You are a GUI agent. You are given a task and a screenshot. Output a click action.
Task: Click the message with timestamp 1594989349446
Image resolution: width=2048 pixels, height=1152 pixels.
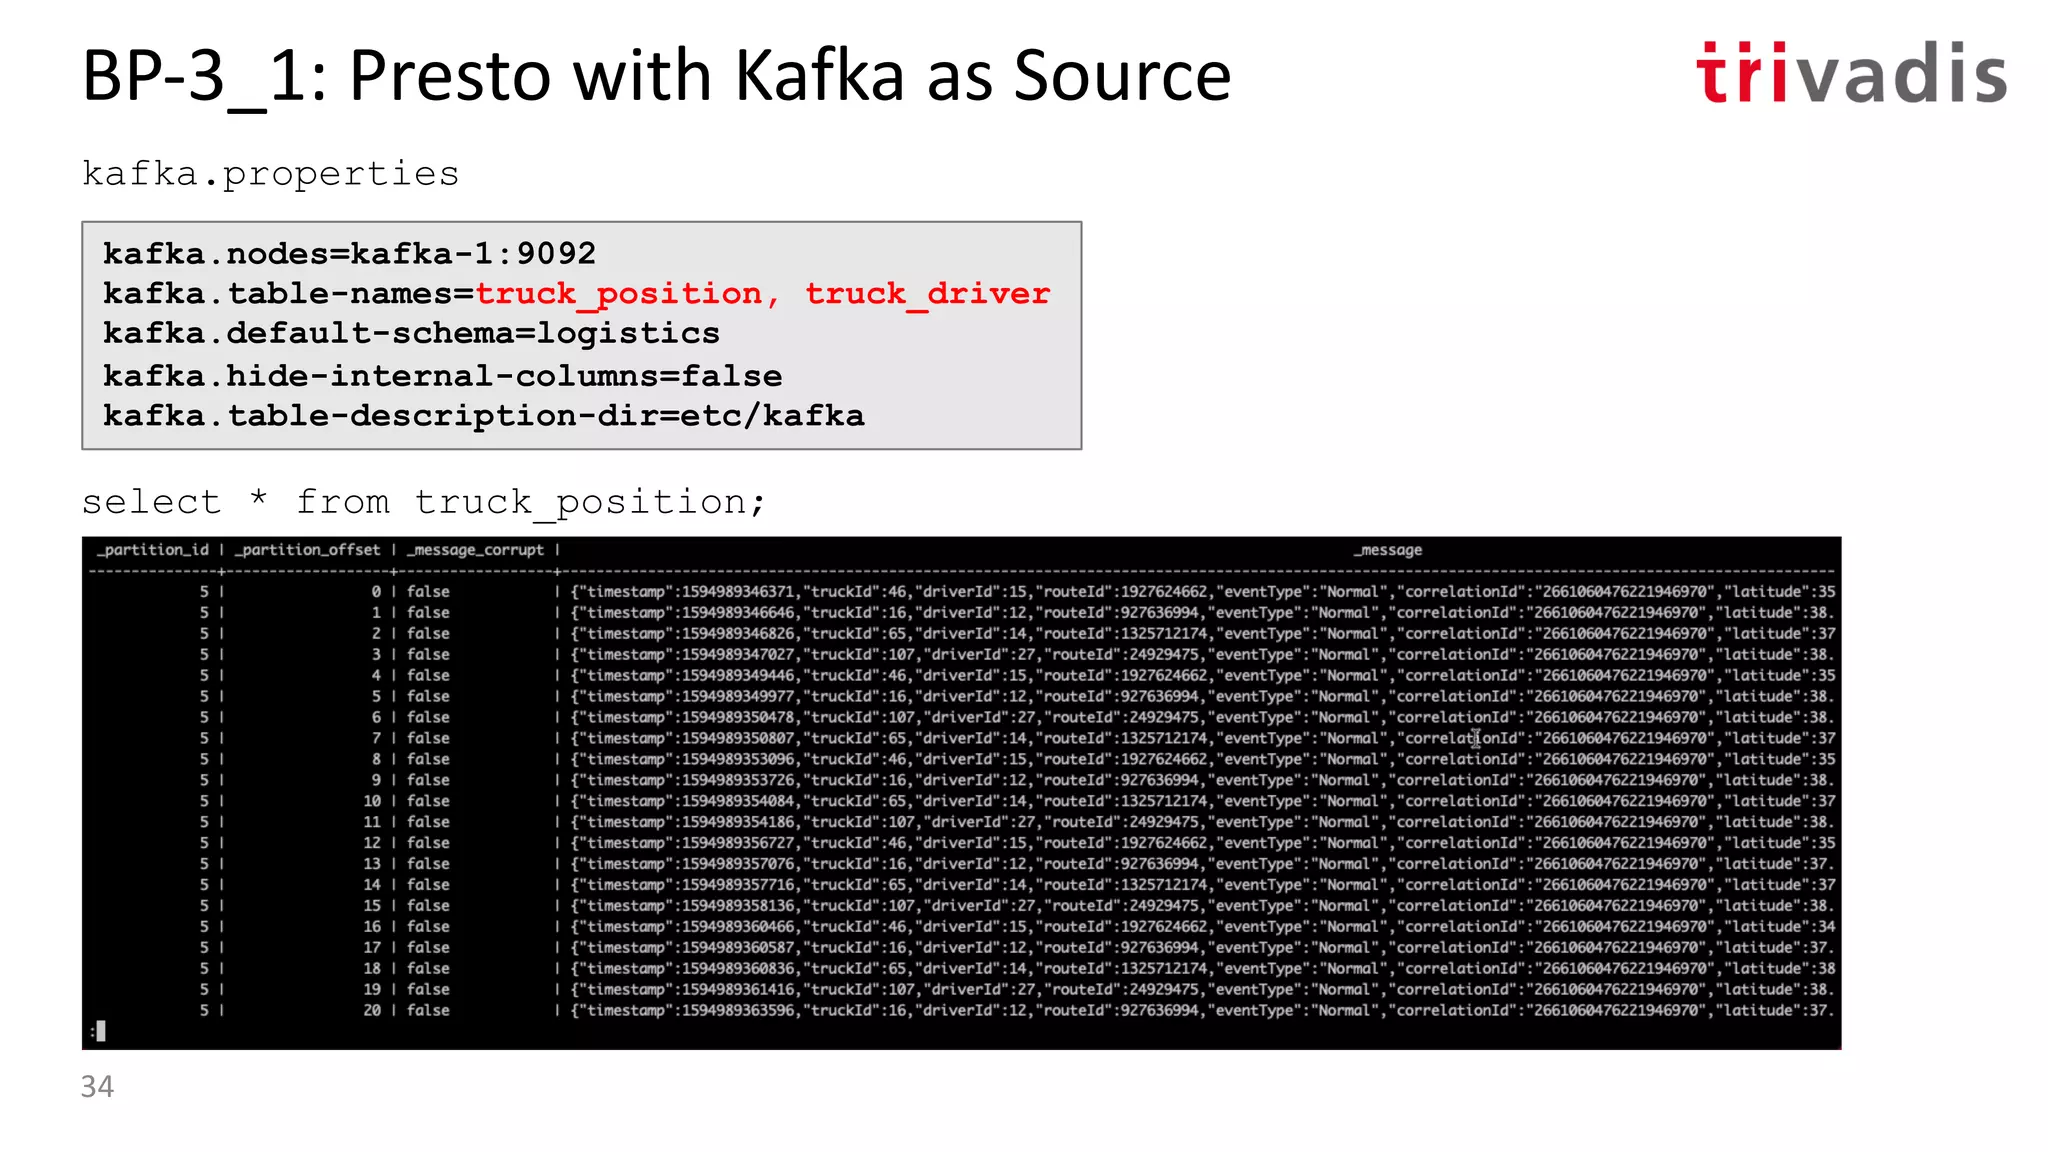(x=1203, y=675)
